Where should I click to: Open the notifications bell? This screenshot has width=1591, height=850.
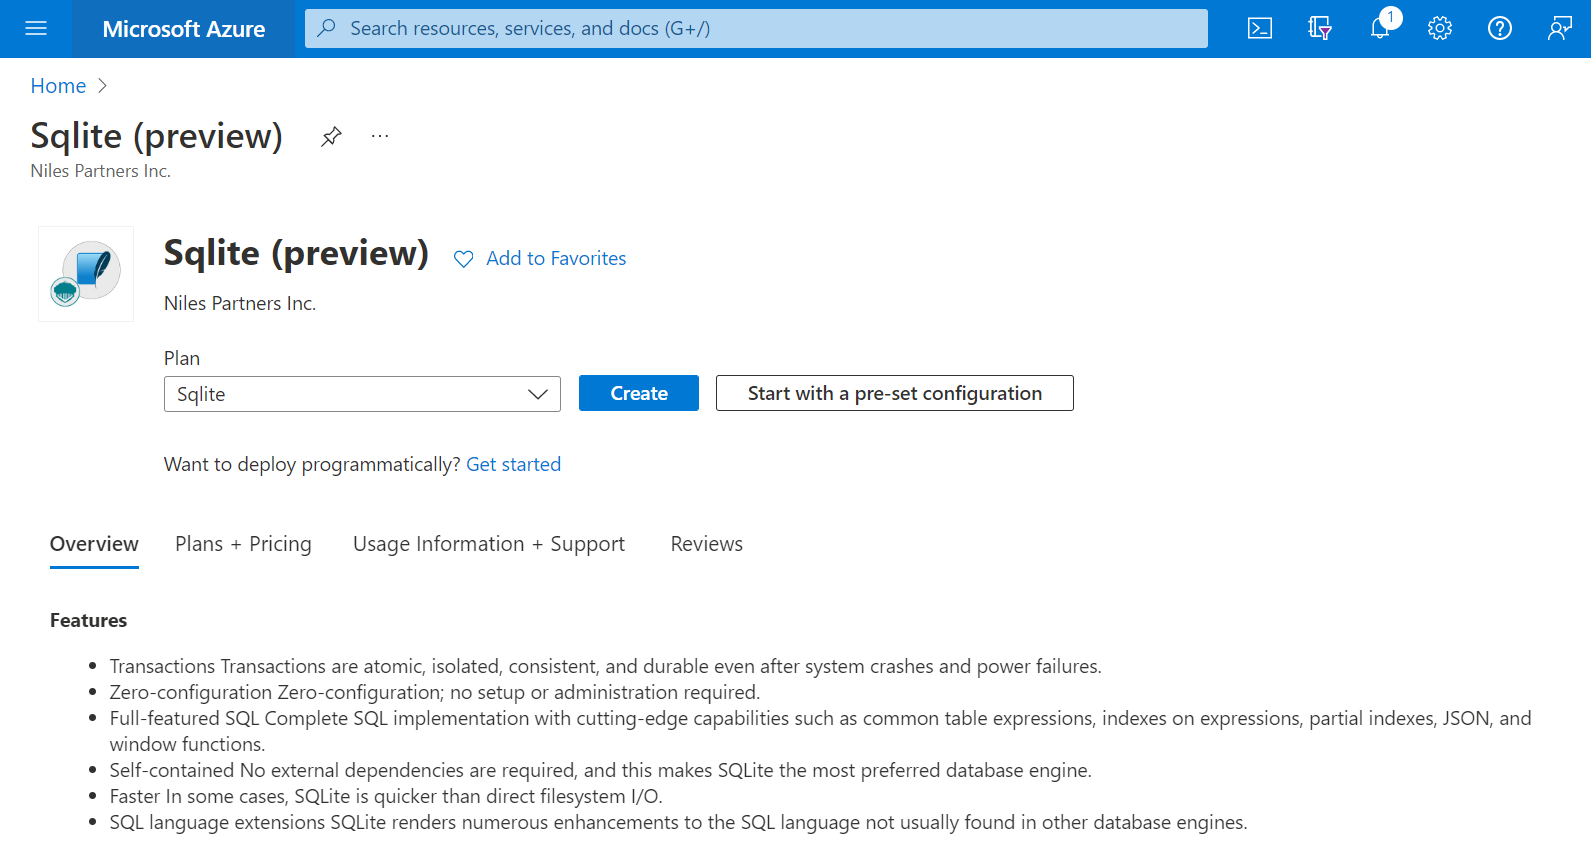pos(1381,28)
